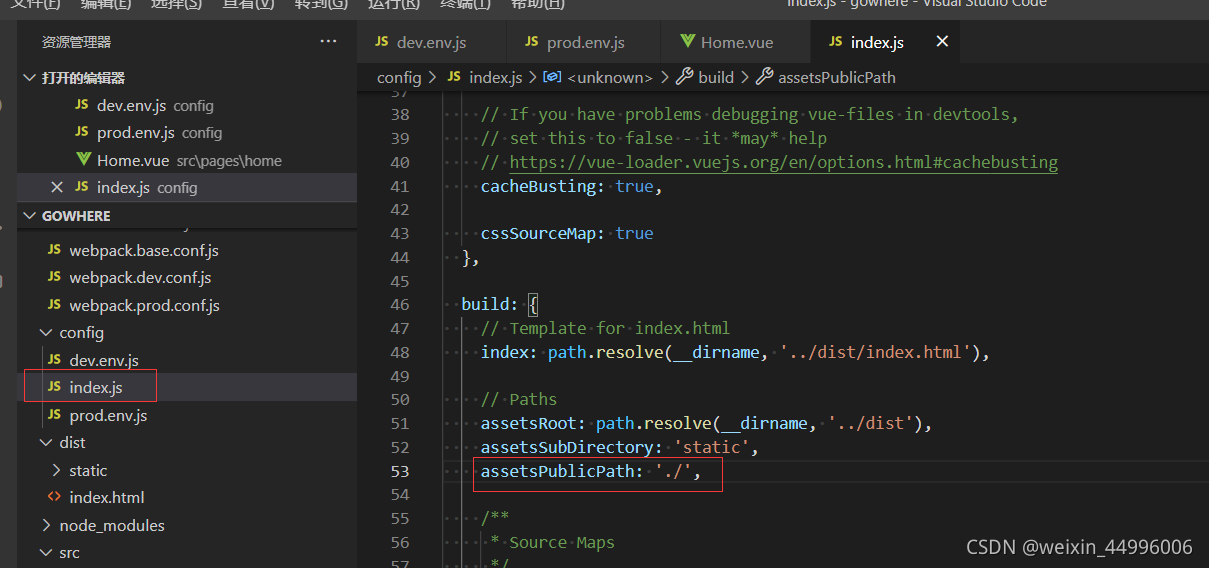Viewport: 1209px width, 568px height.
Task: Click line number 41 in gutter
Action: 399,186
